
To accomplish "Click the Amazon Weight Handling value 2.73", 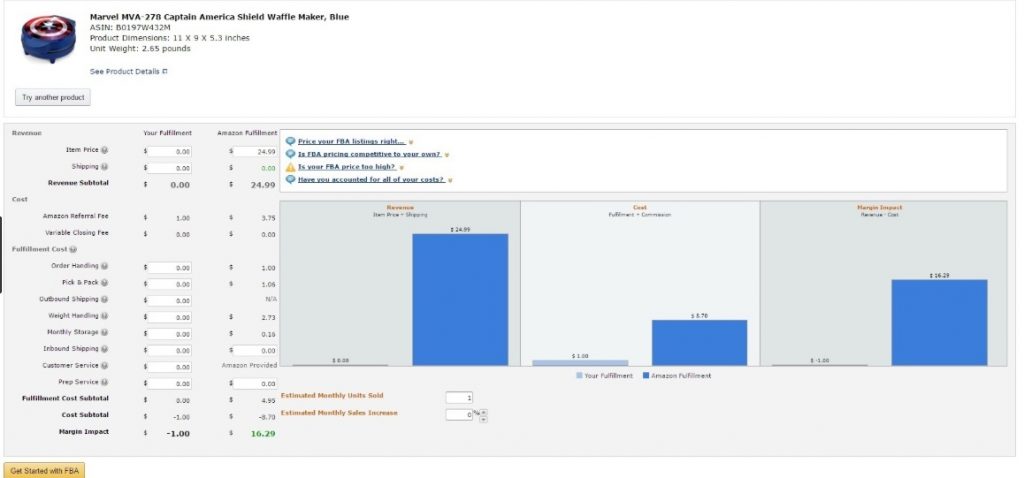I will point(268,317).
